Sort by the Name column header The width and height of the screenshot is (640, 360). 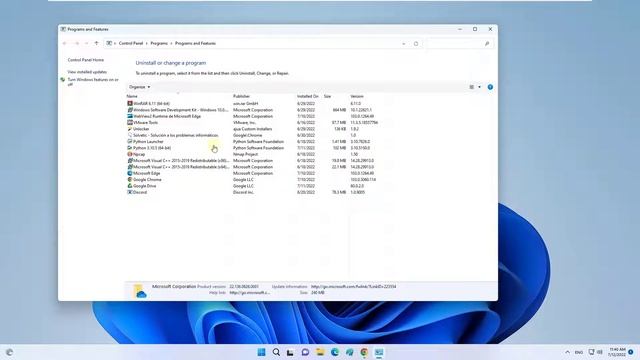(x=132, y=96)
